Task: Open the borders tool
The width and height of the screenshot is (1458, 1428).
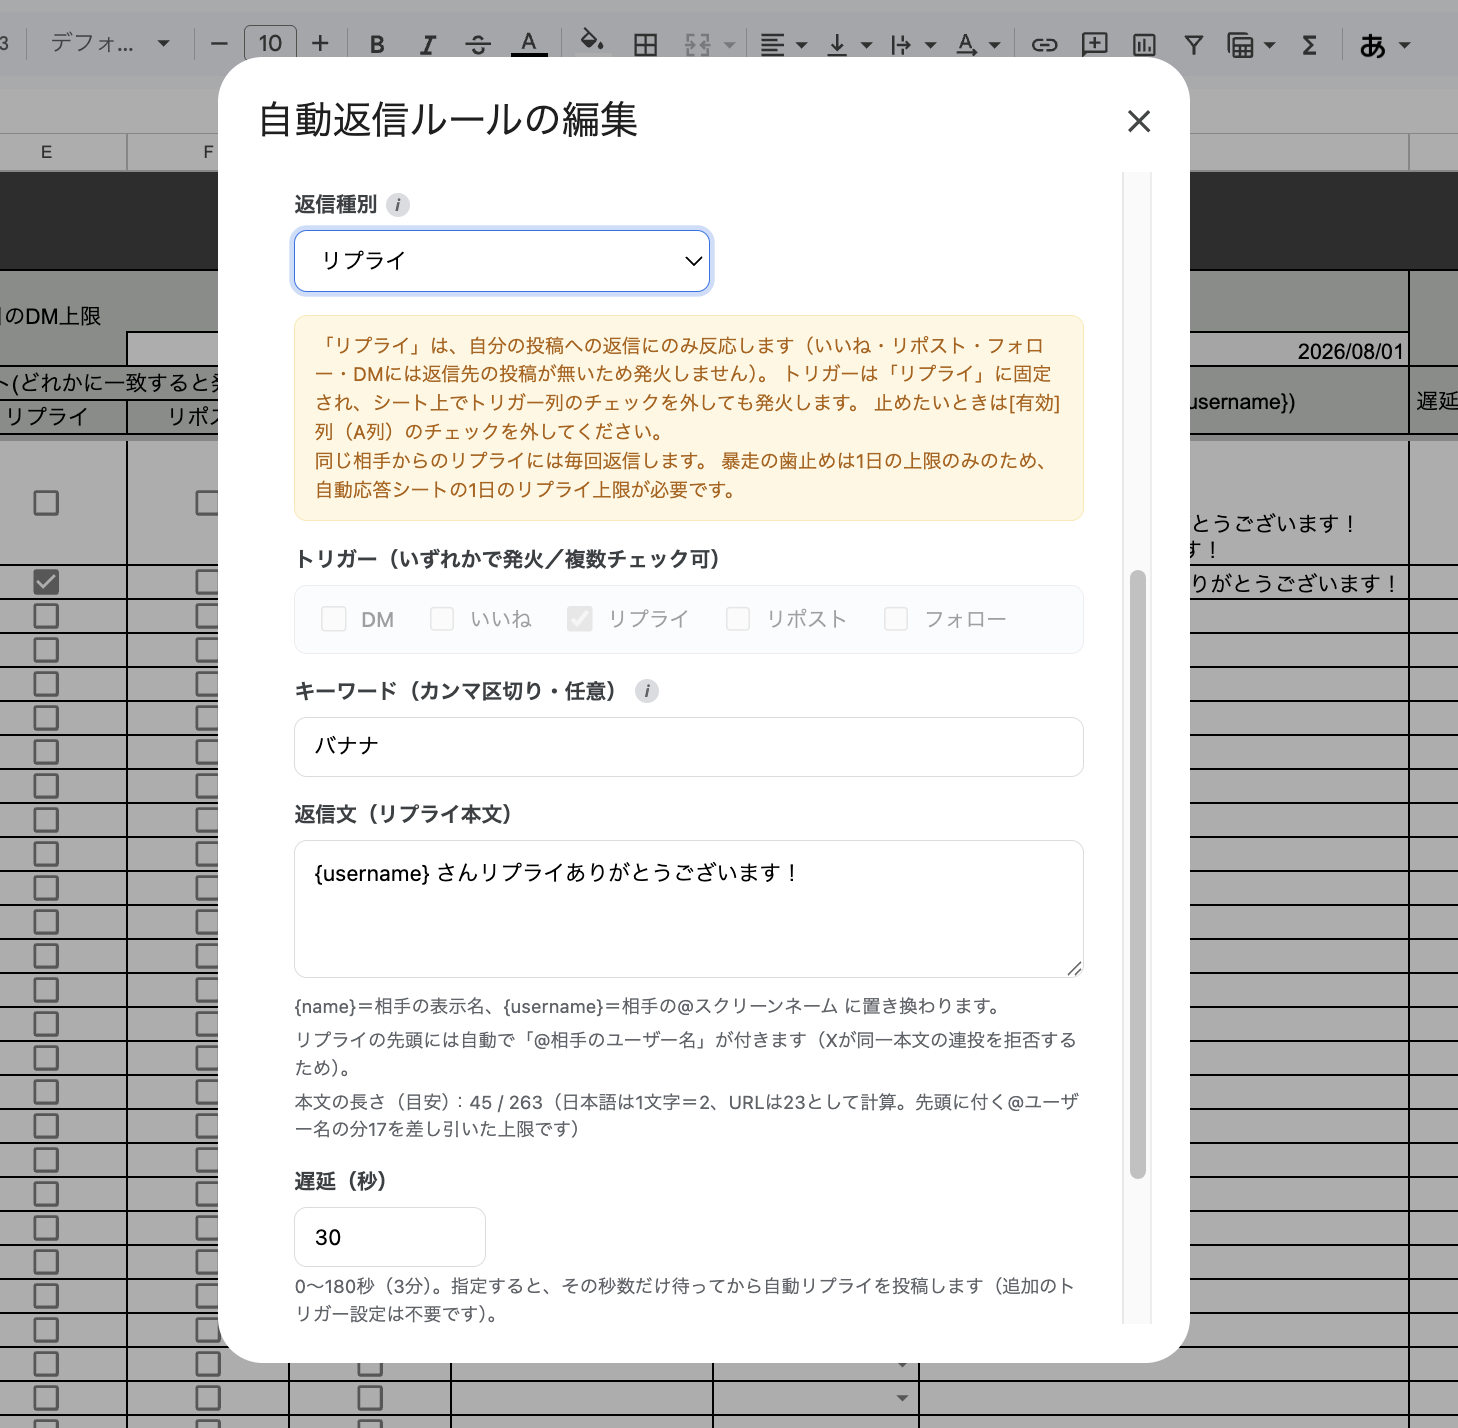Action: [x=646, y=44]
